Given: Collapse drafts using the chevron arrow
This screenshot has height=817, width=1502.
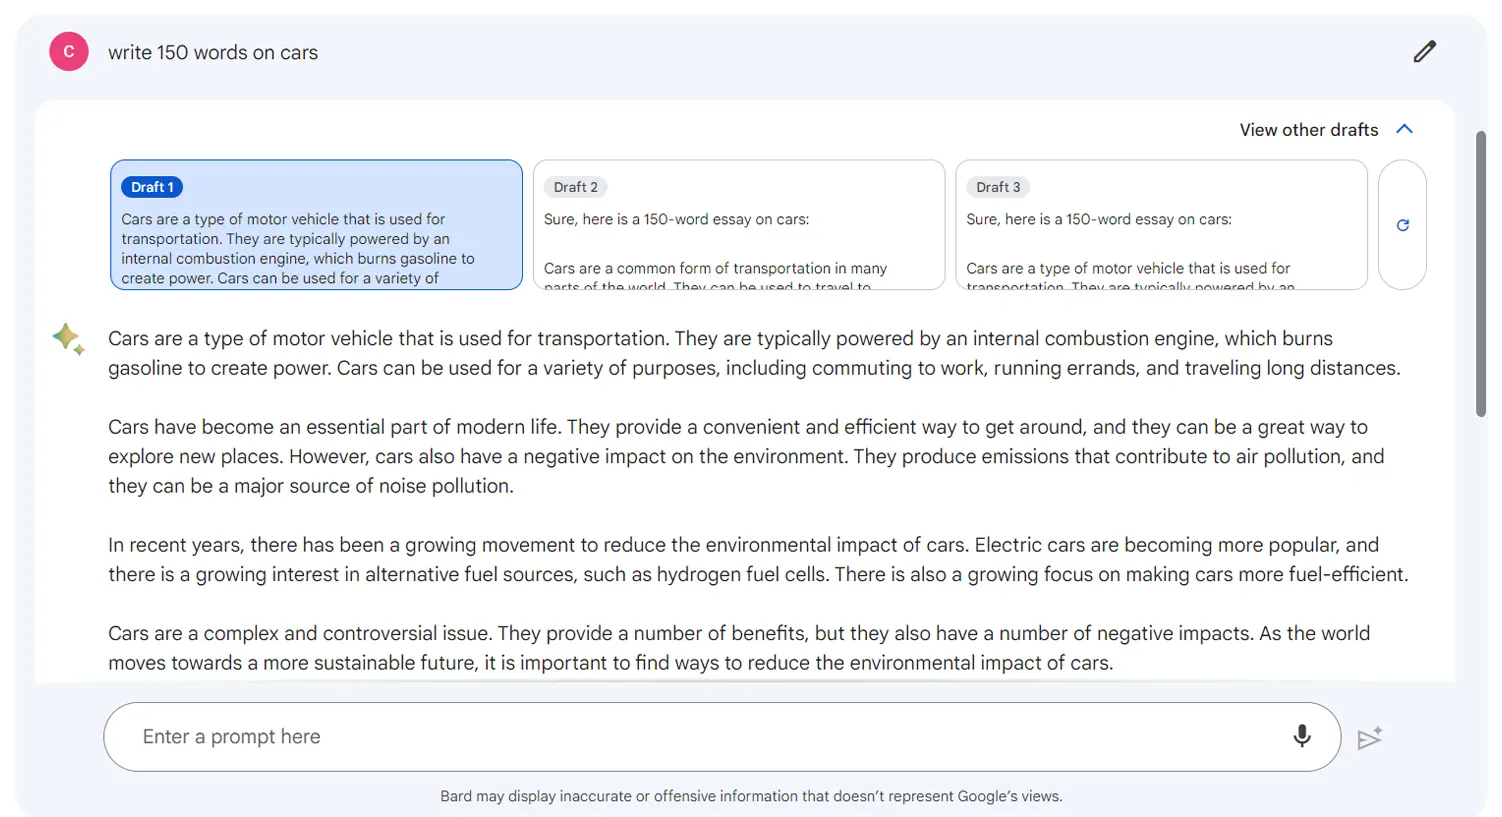Looking at the screenshot, I should (x=1405, y=129).
